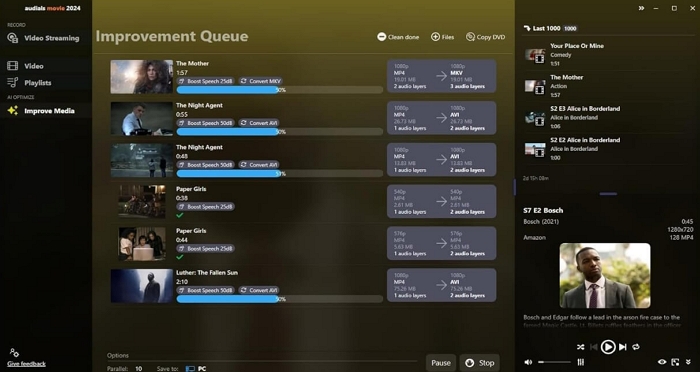The width and height of the screenshot is (700, 372).
Task: Toggle shuffle playback icon
Action: point(580,347)
